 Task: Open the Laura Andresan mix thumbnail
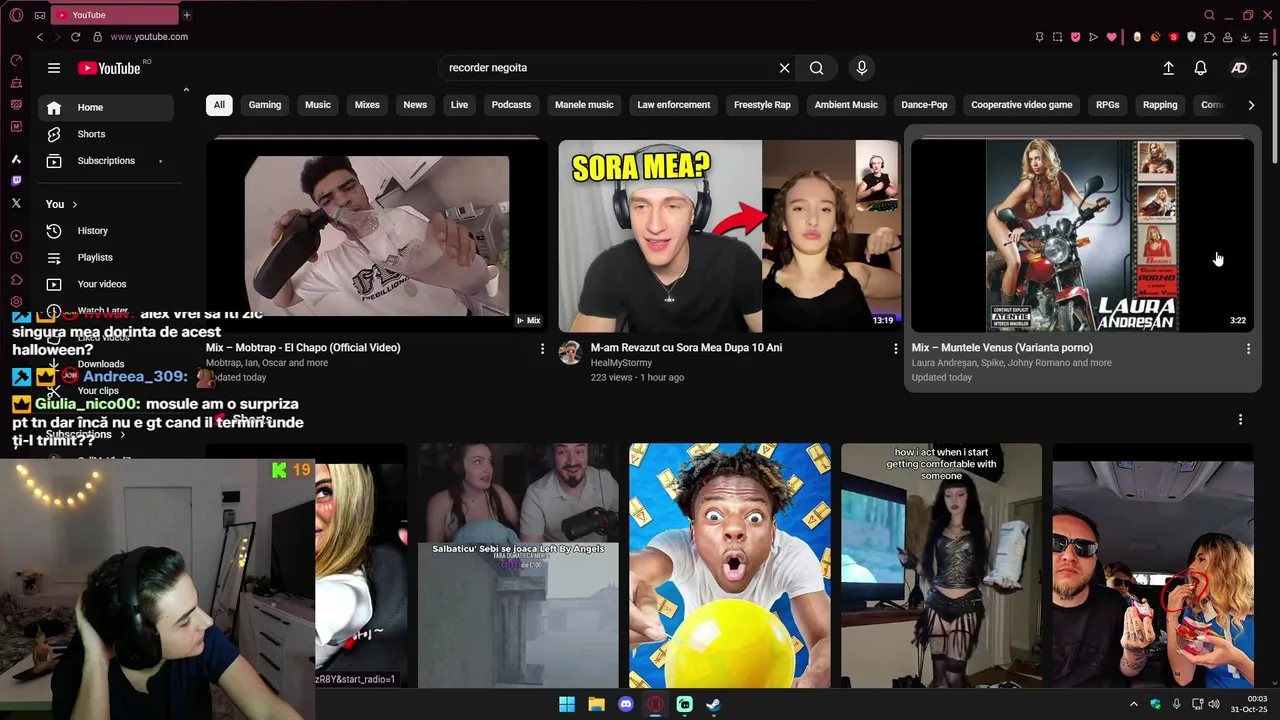pos(1082,235)
